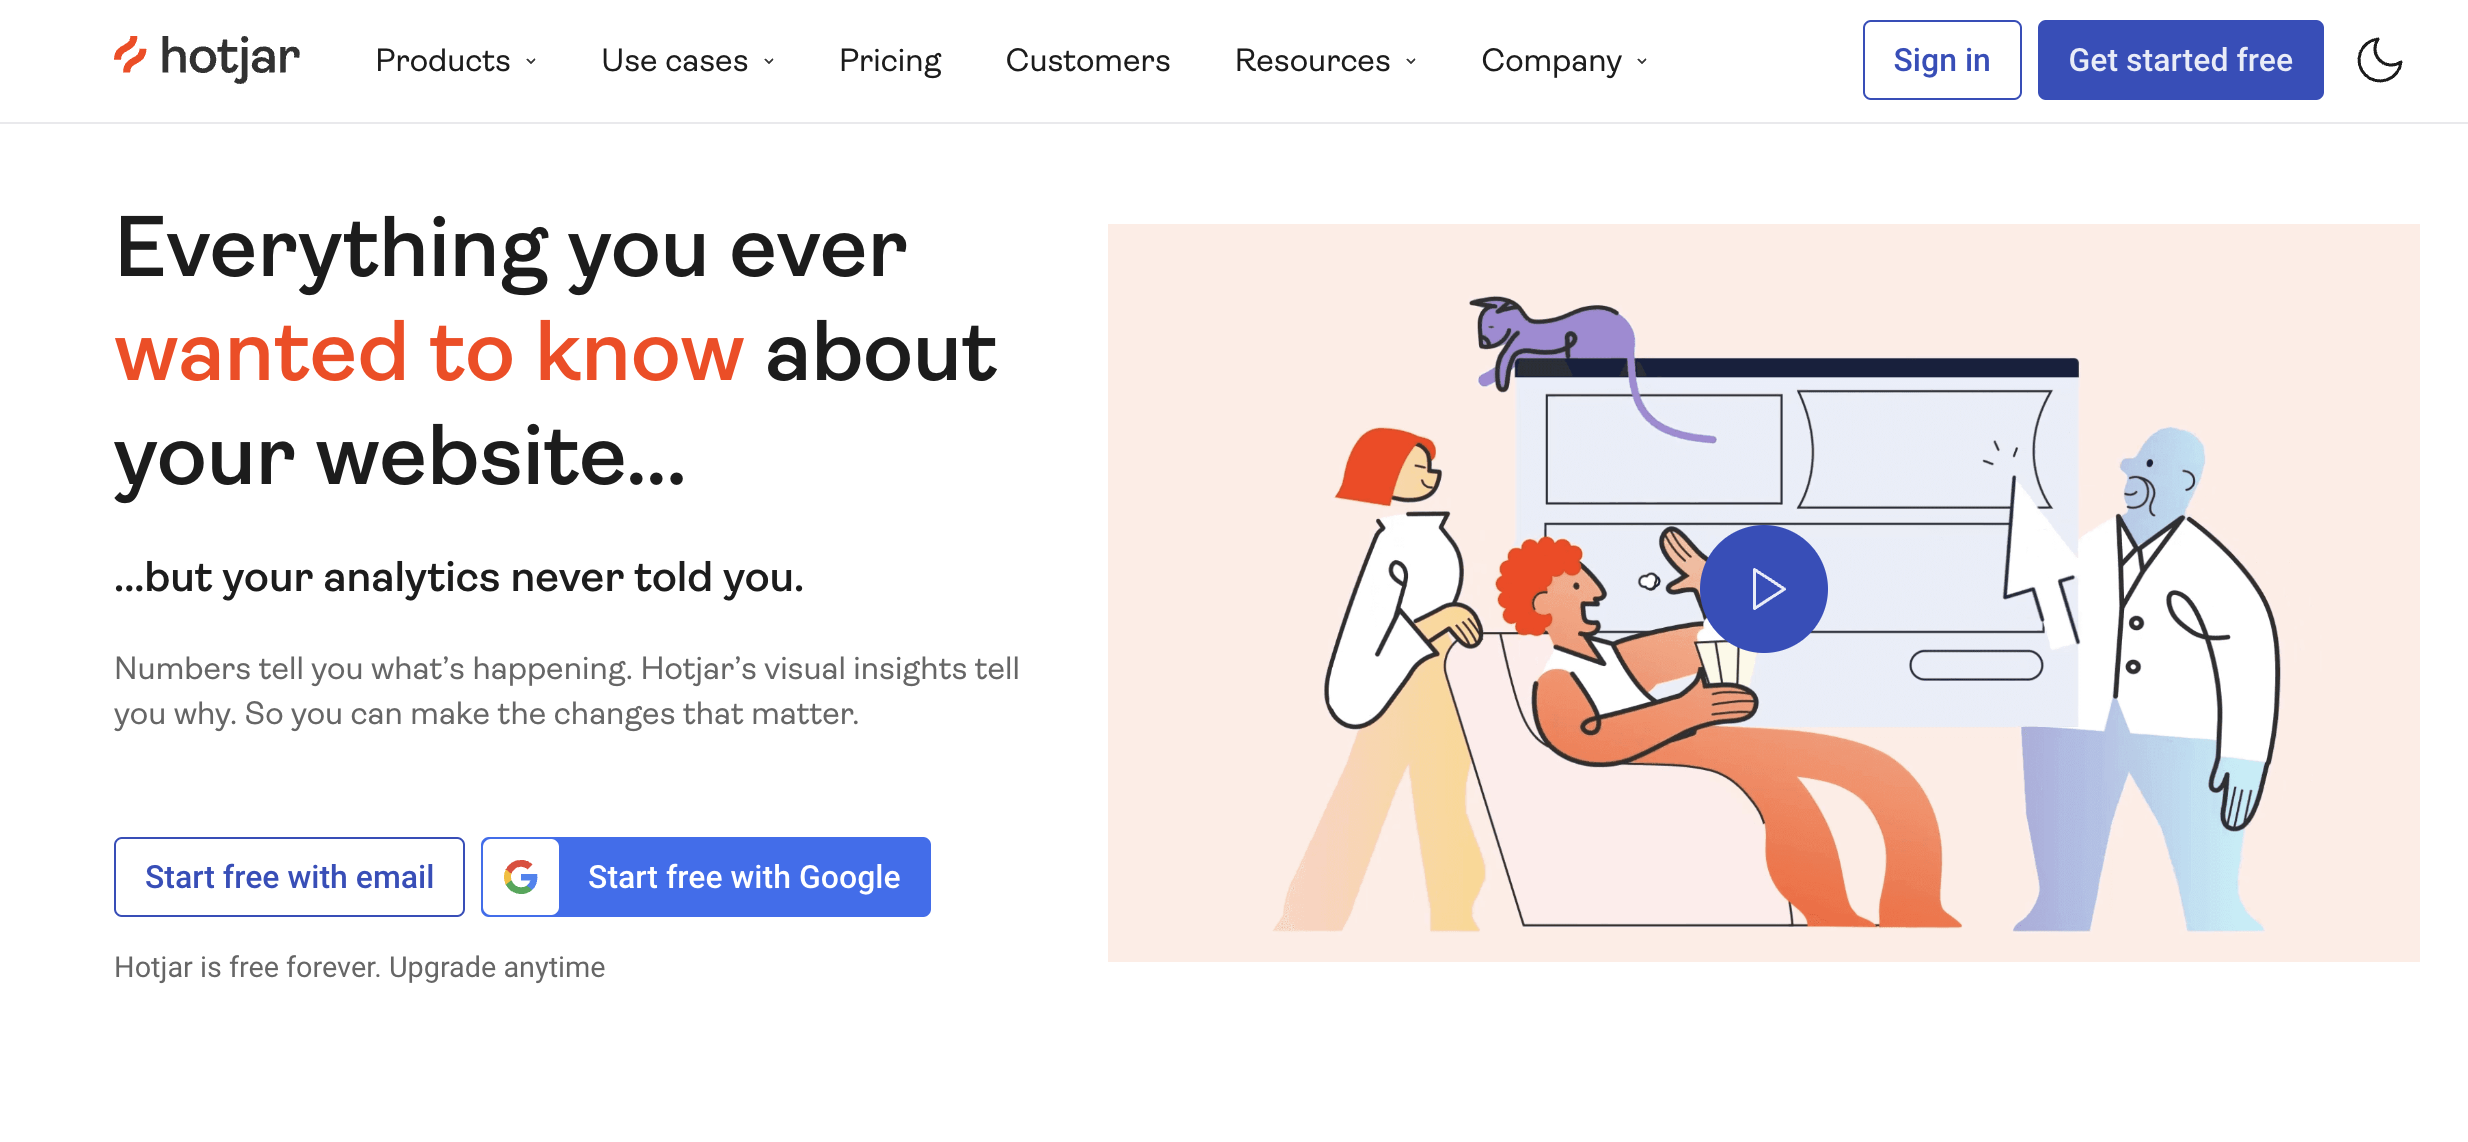Screen dimensions: 2468x1142
Task: Click Pricing menu item
Action: (891, 61)
